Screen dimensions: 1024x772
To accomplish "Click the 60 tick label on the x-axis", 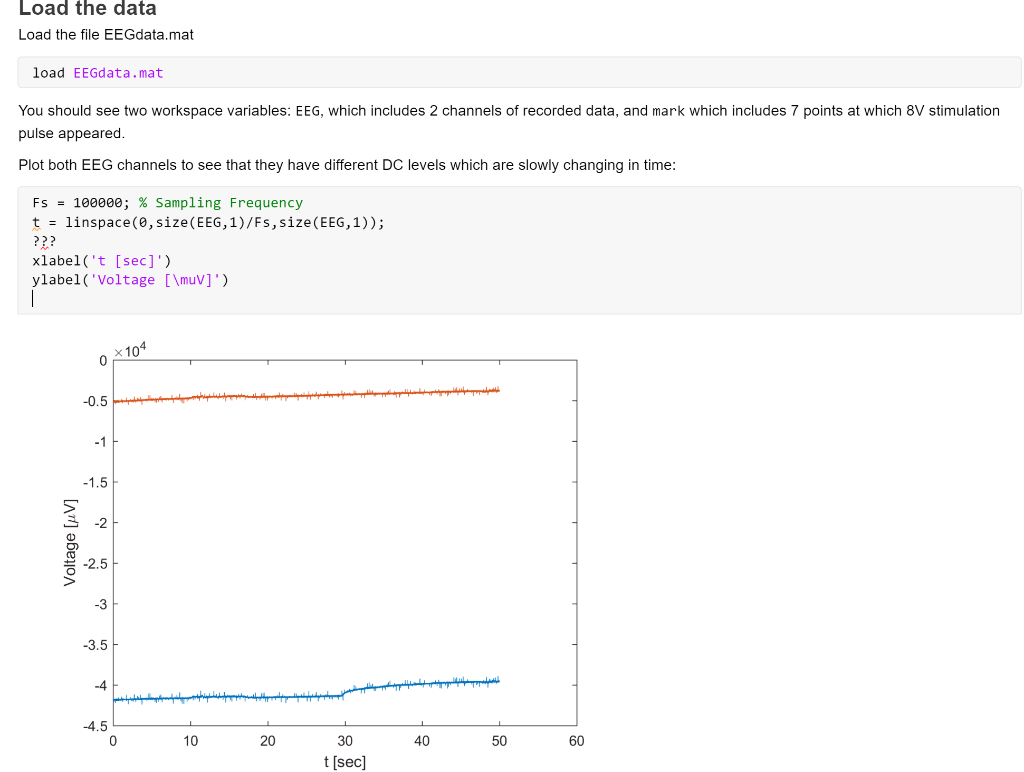I will coord(576,741).
